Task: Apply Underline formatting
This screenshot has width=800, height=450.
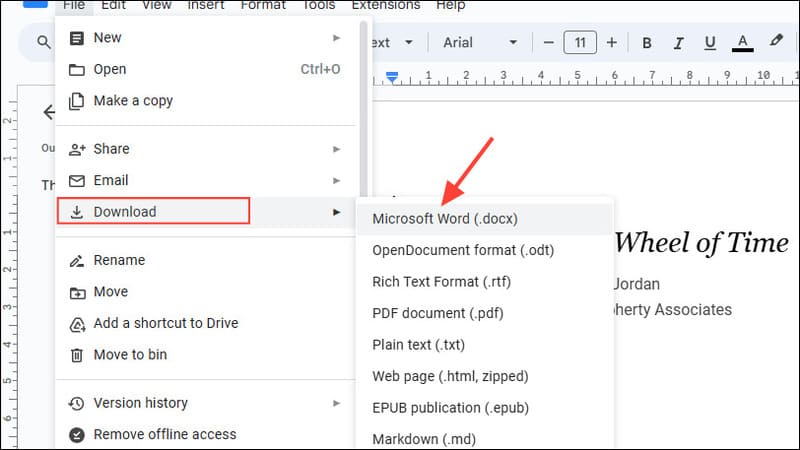Action: click(710, 43)
